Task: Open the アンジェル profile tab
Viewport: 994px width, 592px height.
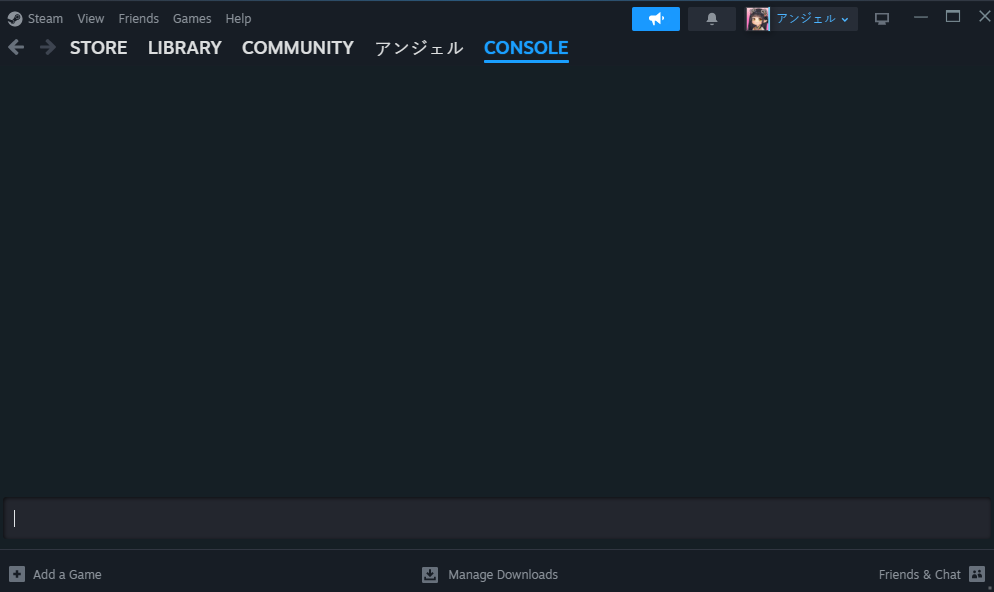Action: pos(419,48)
